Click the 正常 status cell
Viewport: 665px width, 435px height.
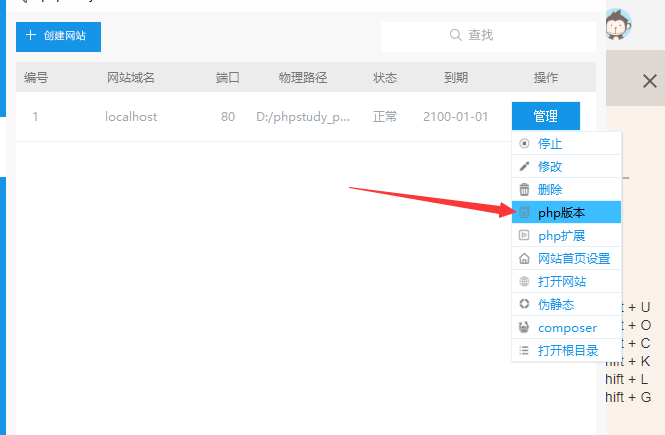385,117
